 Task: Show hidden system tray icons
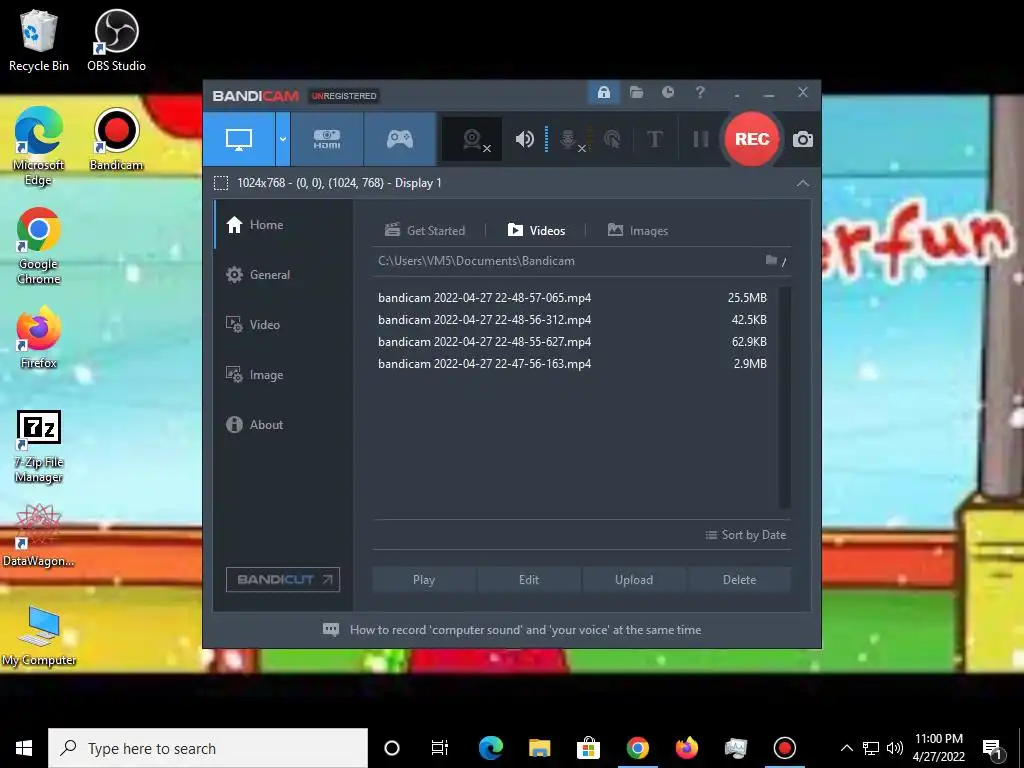tap(846, 748)
